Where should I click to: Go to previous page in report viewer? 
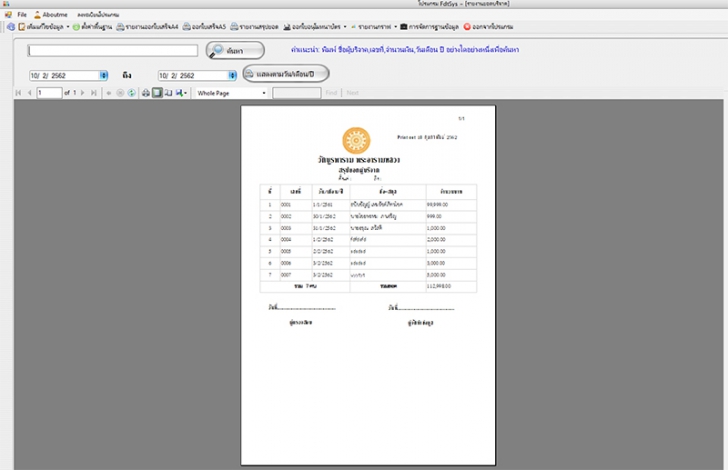[29, 93]
